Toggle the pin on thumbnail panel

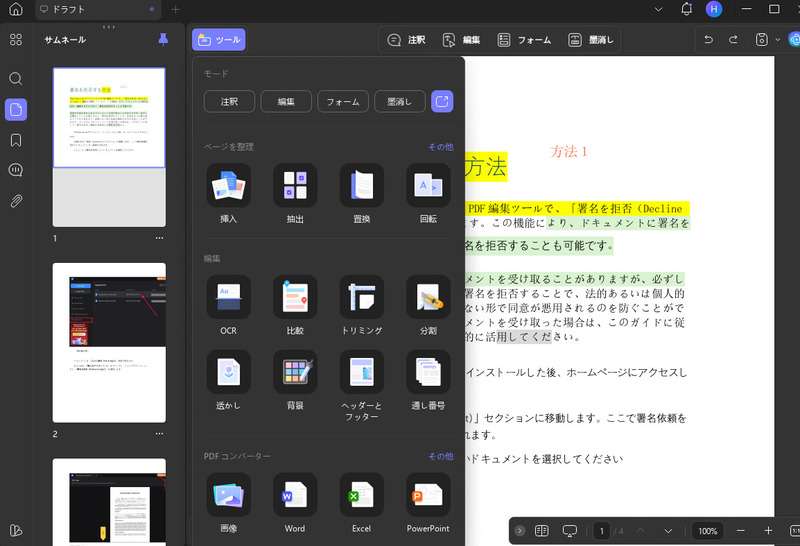tap(164, 39)
